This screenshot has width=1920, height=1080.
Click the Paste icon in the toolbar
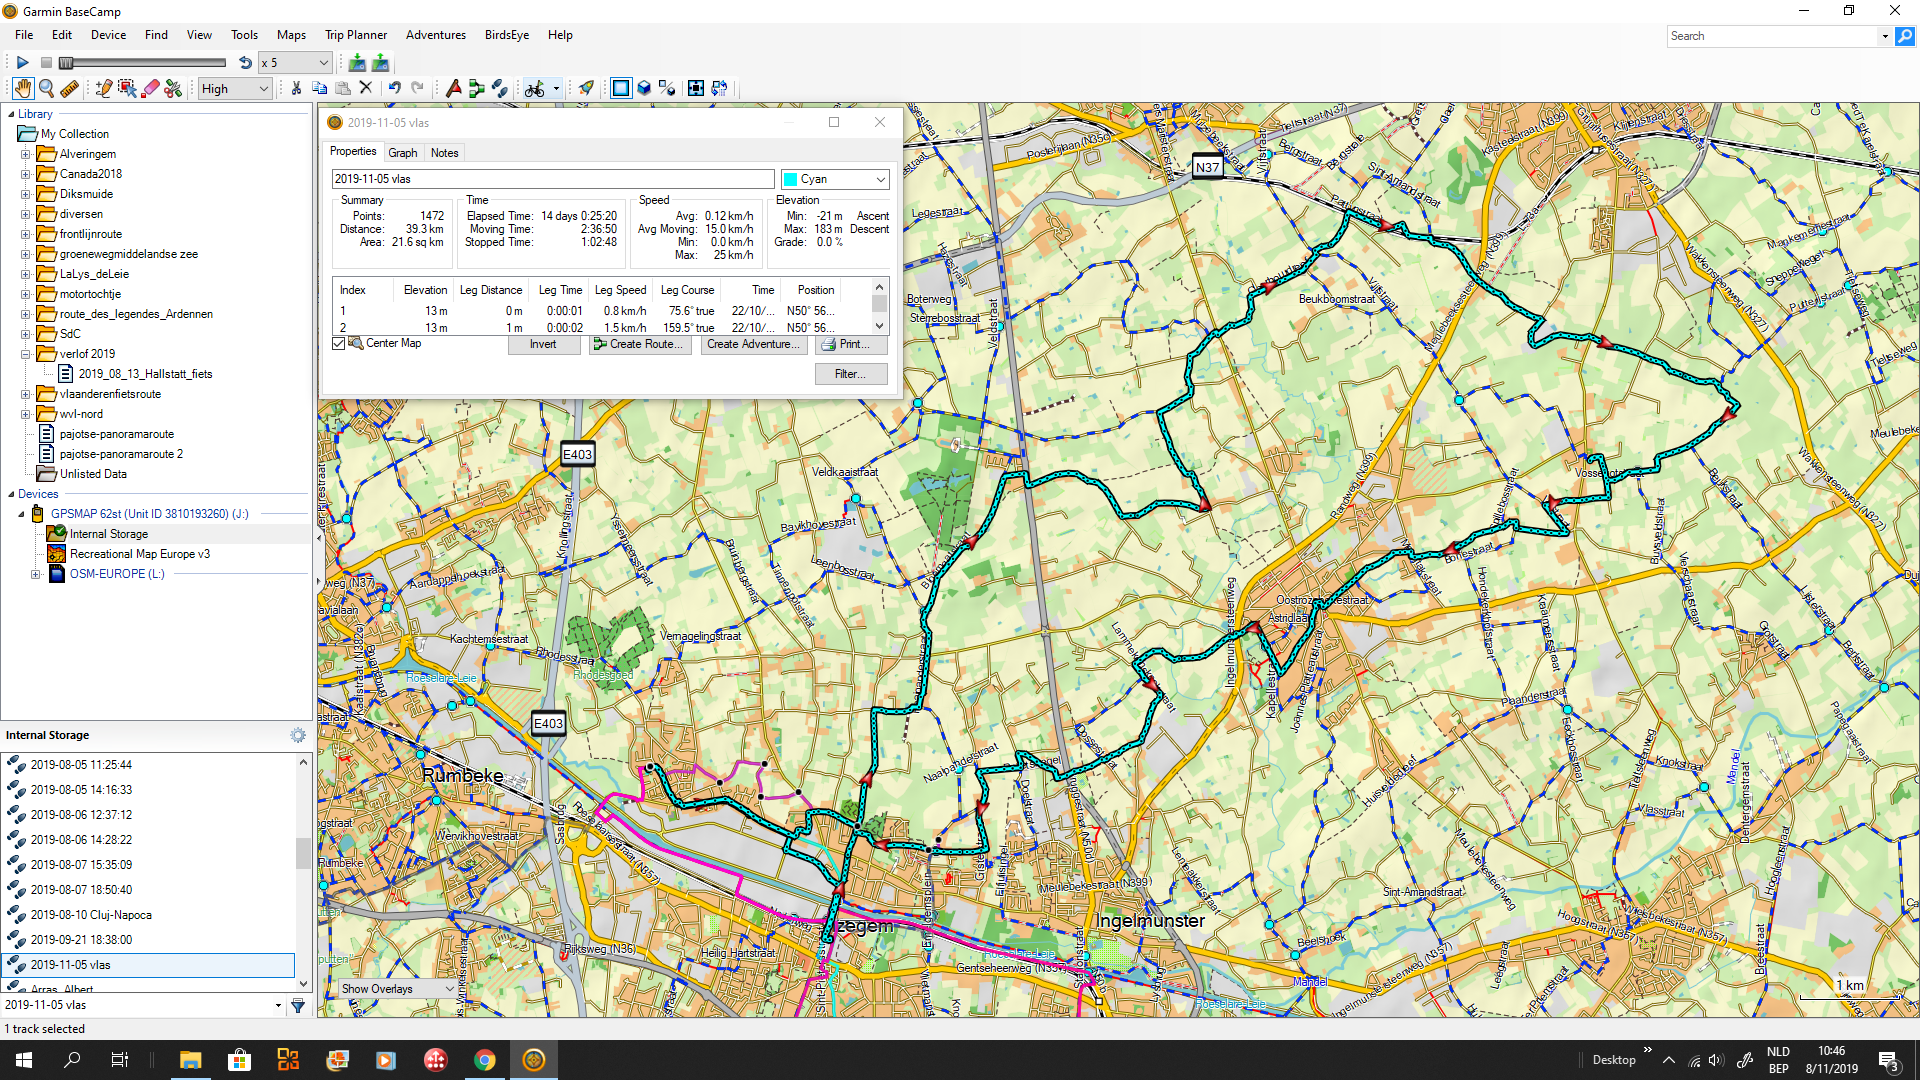click(x=343, y=89)
